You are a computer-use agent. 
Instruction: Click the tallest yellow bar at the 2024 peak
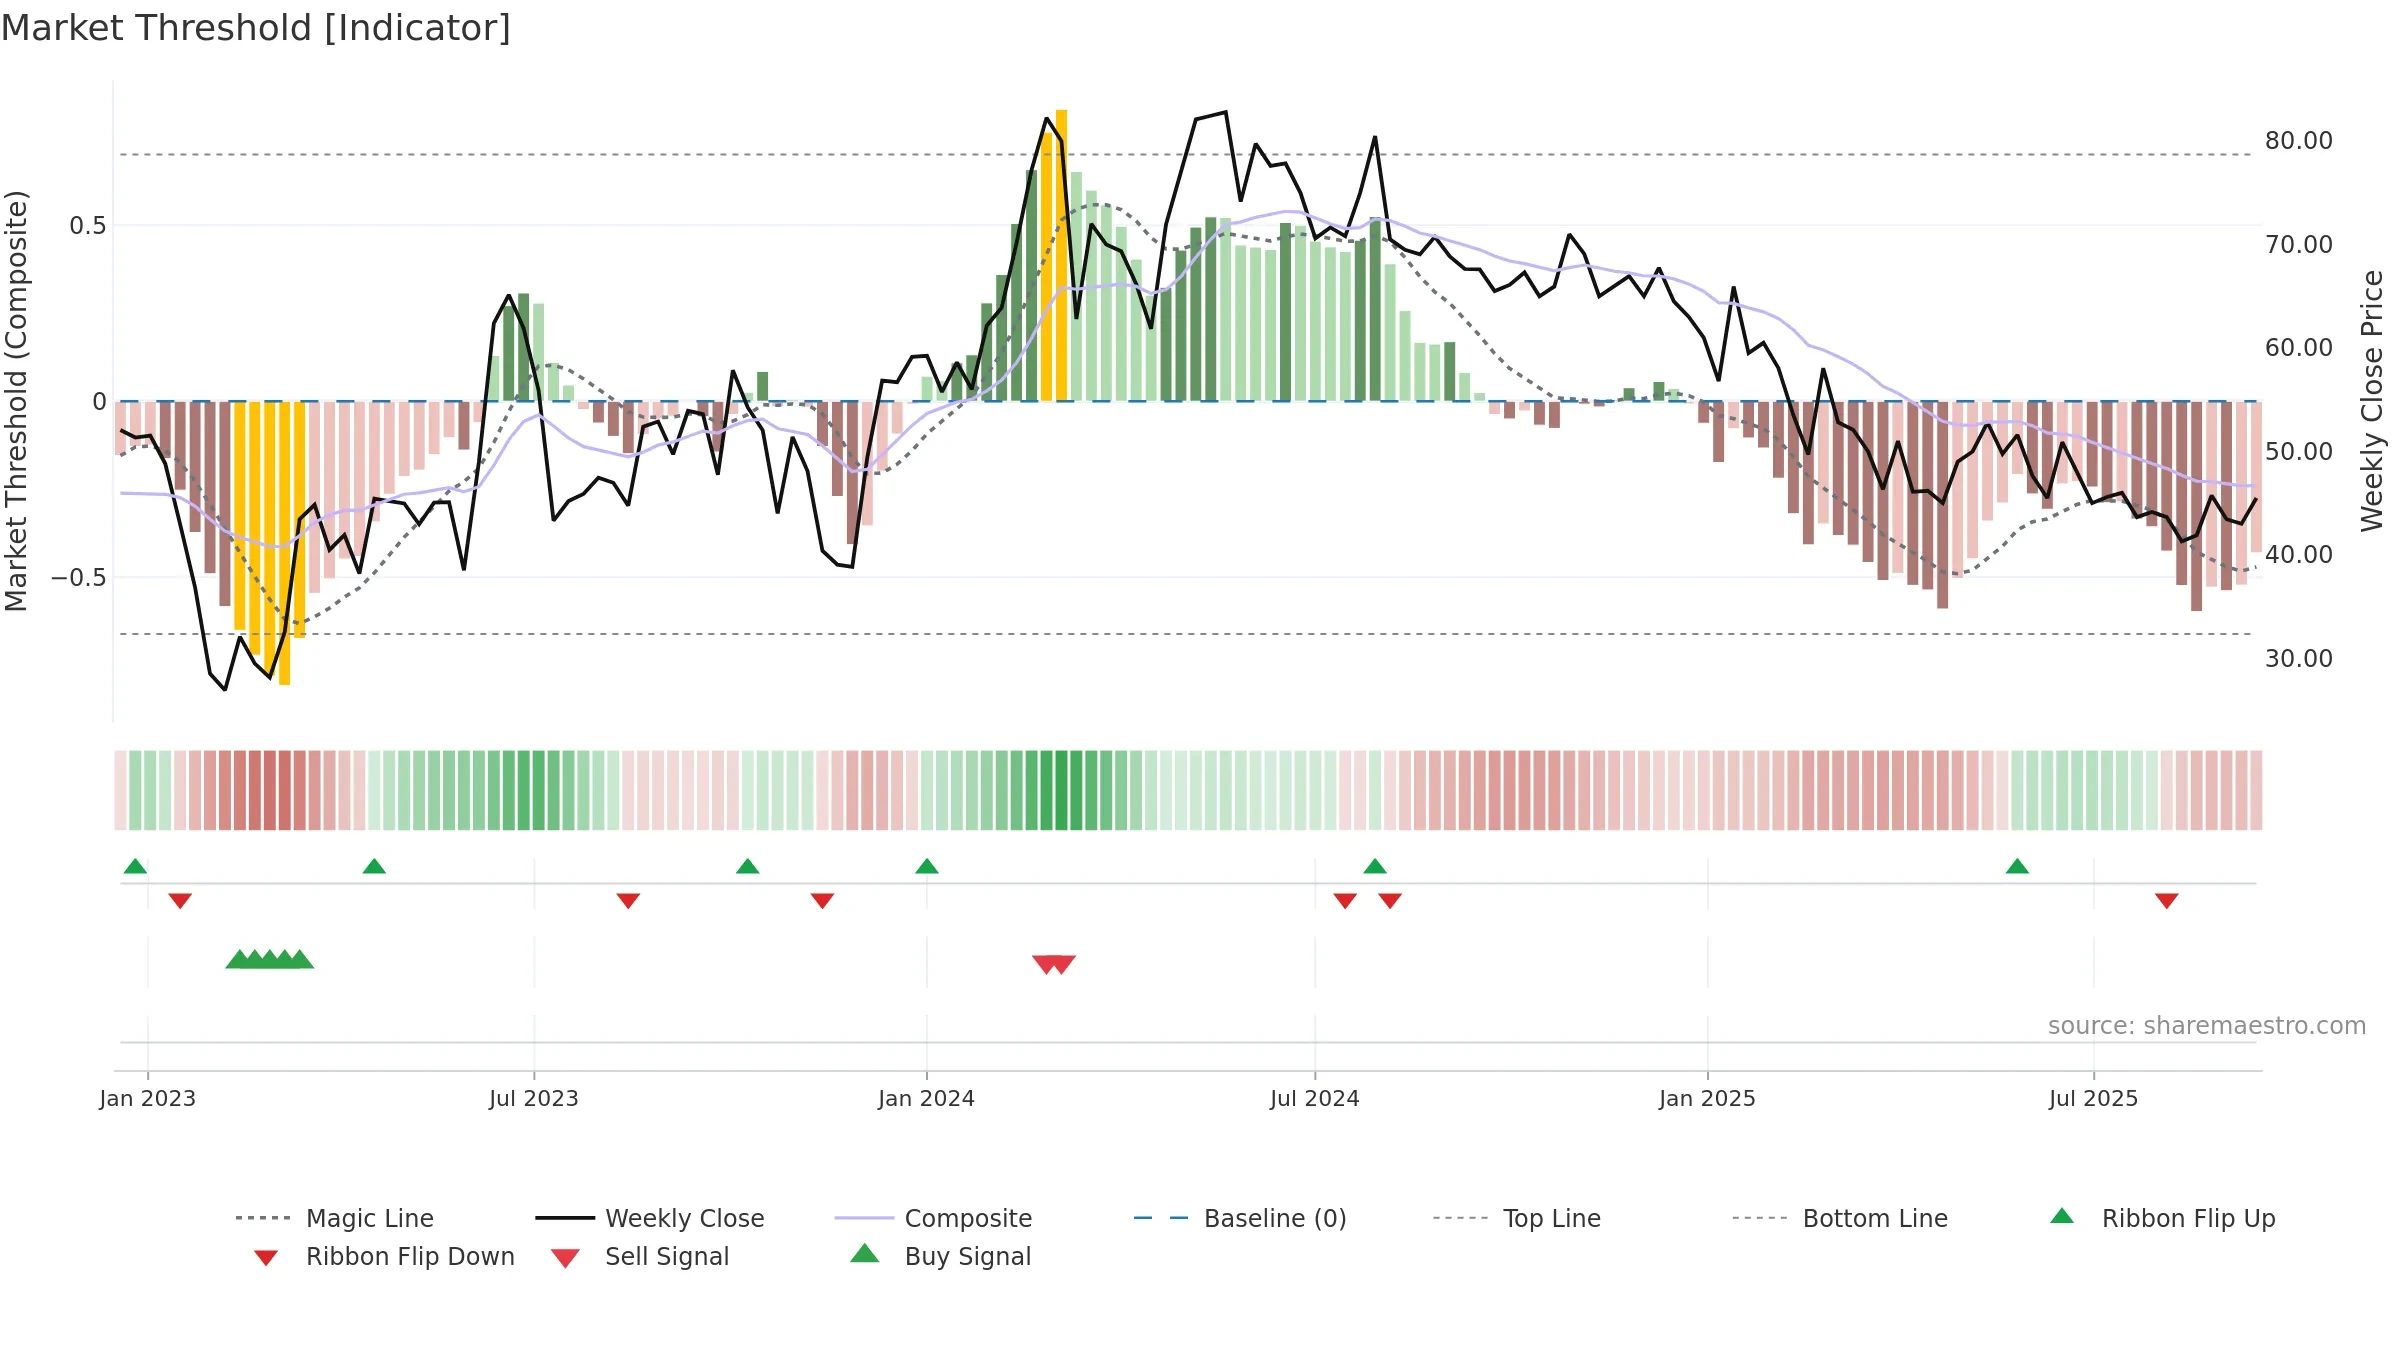[x=1061, y=255]
